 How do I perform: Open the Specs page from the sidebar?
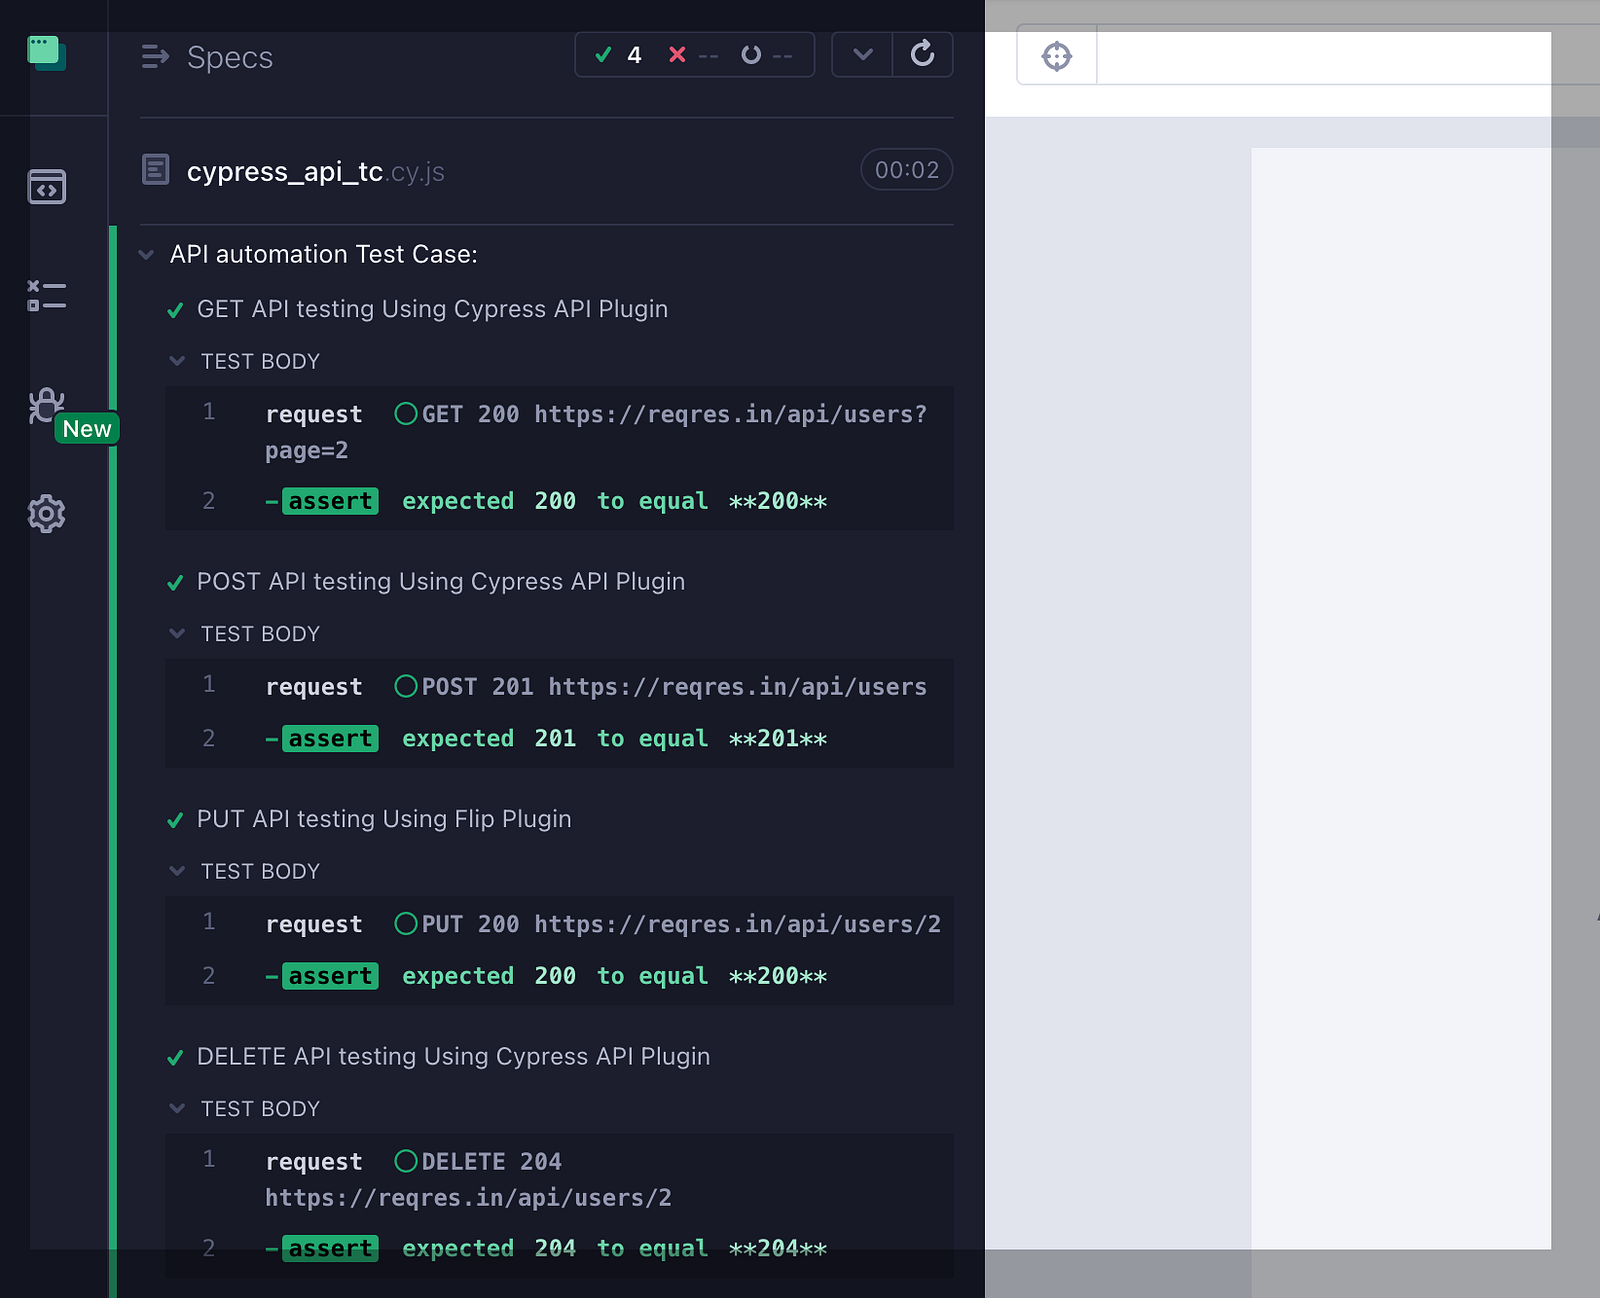tap(47, 187)
